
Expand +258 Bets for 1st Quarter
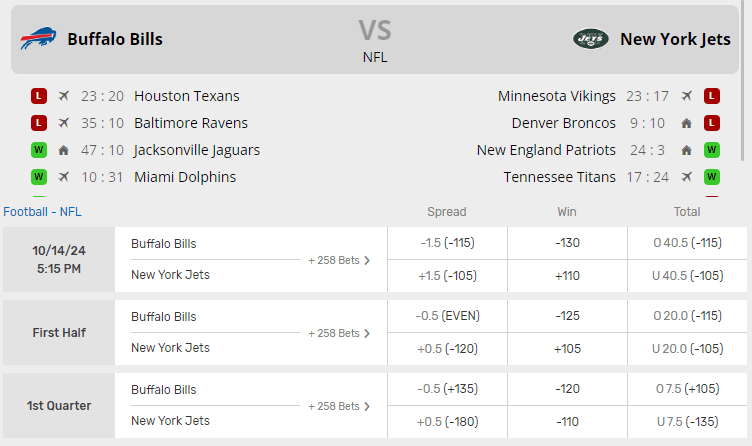point(339,406)
